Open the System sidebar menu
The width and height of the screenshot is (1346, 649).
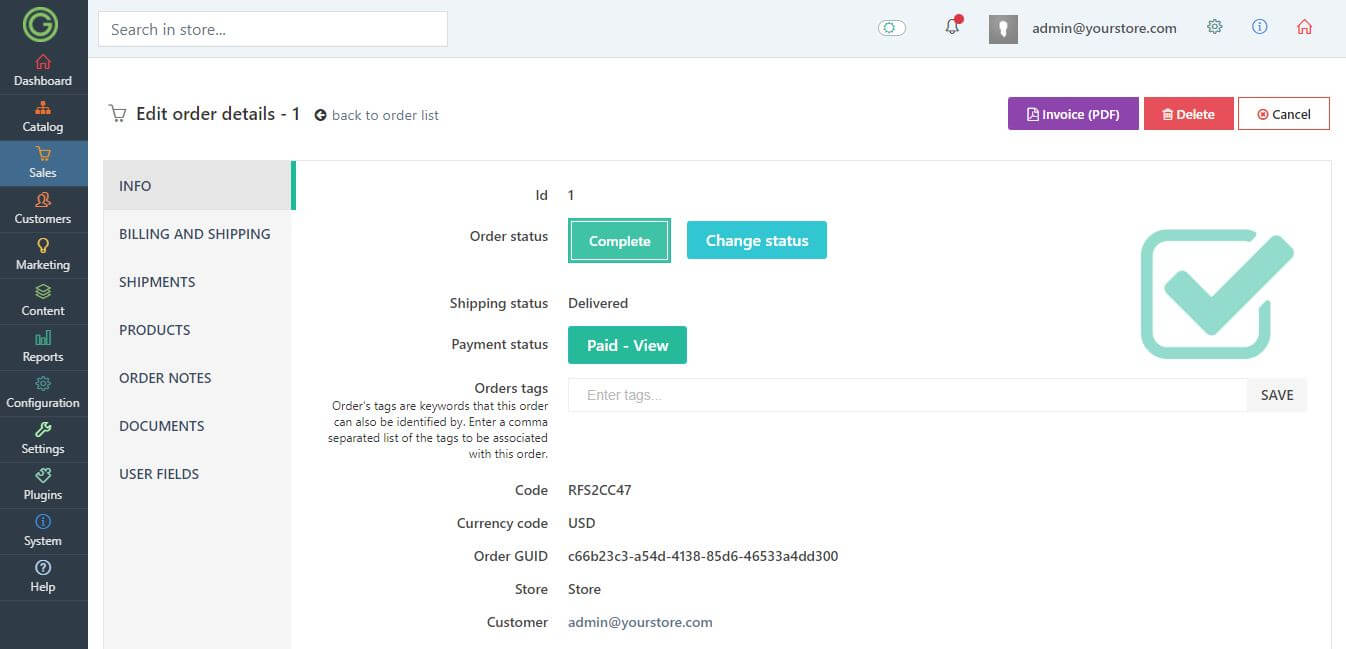click(43, 531)
